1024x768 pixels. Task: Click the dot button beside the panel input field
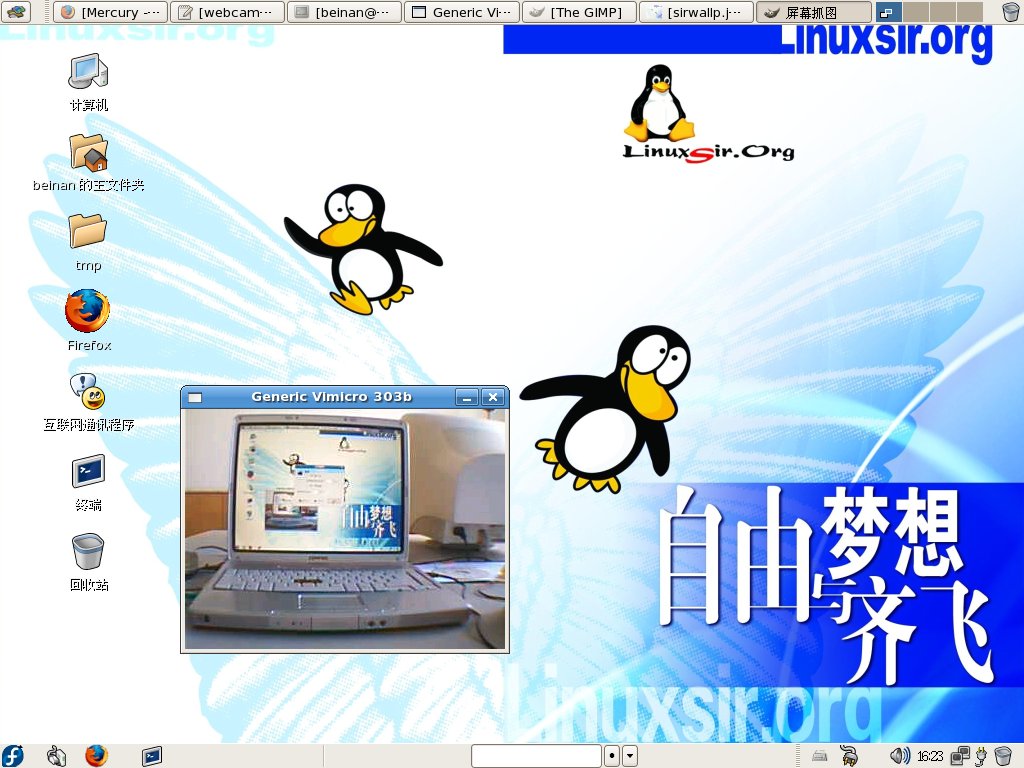click(x=612, y=756)
